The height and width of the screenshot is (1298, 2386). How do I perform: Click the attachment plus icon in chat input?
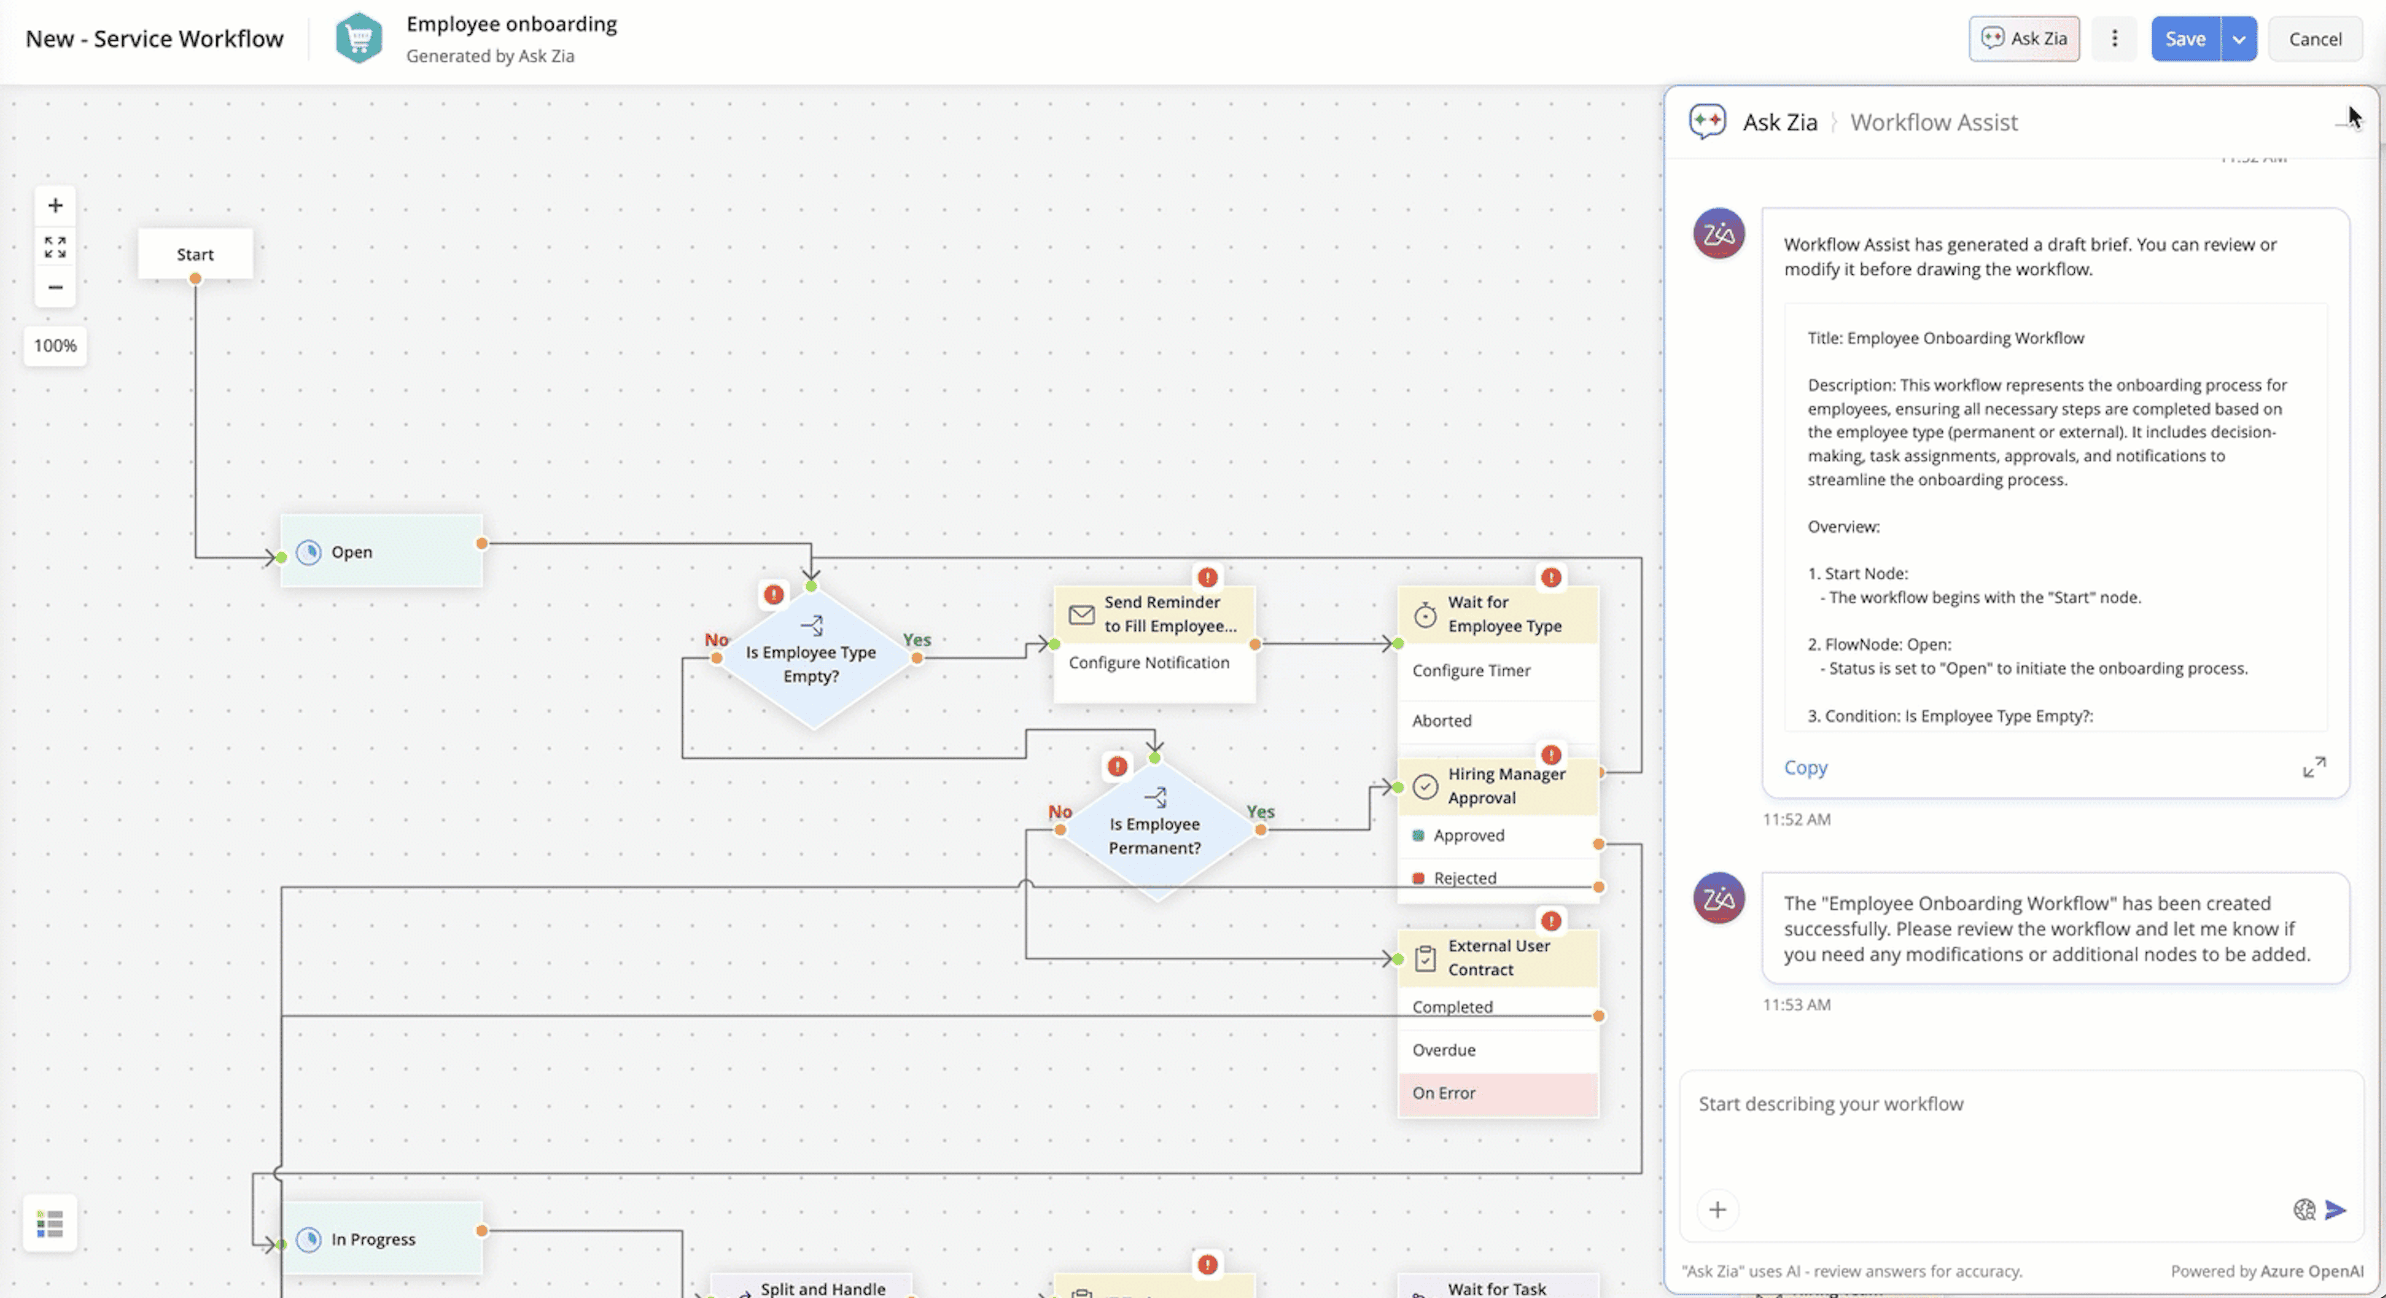tap(1717, 1209)
